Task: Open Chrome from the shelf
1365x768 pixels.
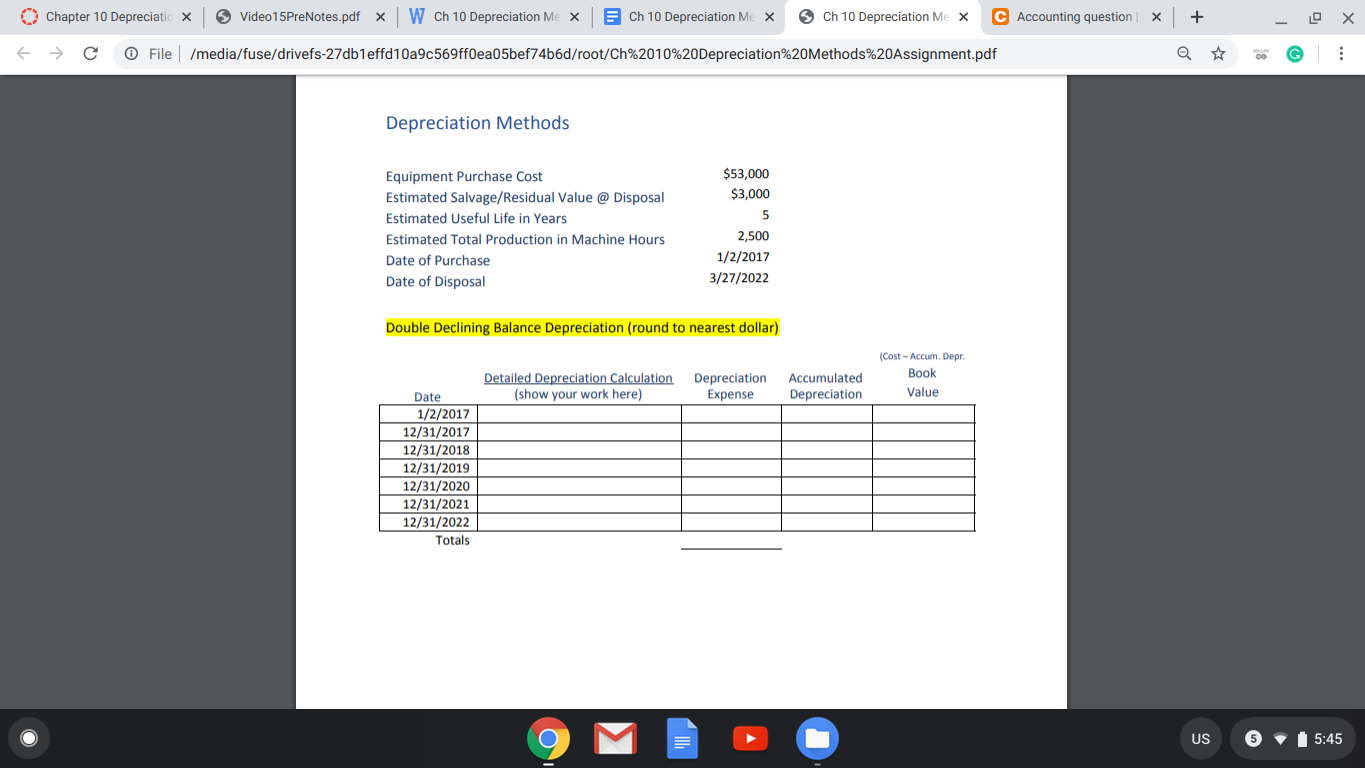Action: pos(548,739)
